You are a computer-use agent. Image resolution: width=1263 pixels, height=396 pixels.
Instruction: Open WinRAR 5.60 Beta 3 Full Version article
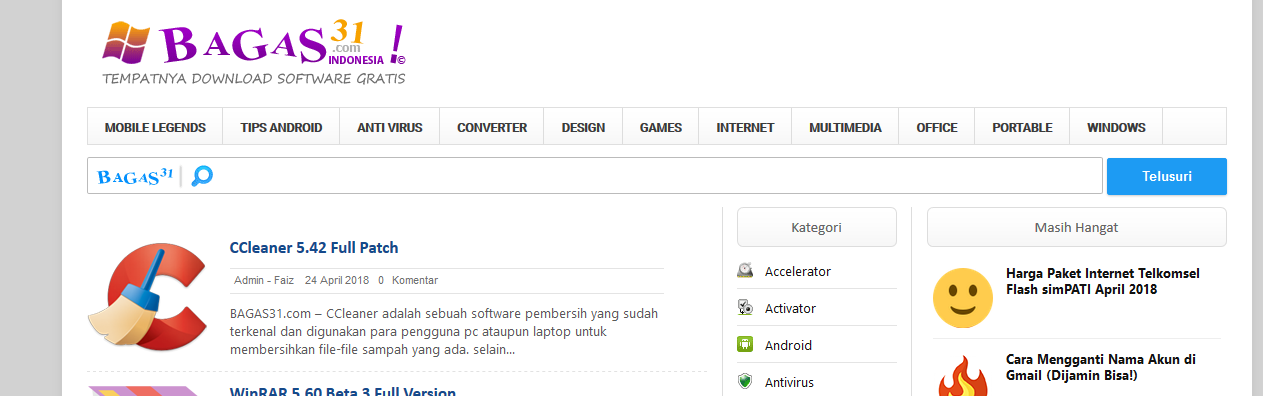point(343,391)
